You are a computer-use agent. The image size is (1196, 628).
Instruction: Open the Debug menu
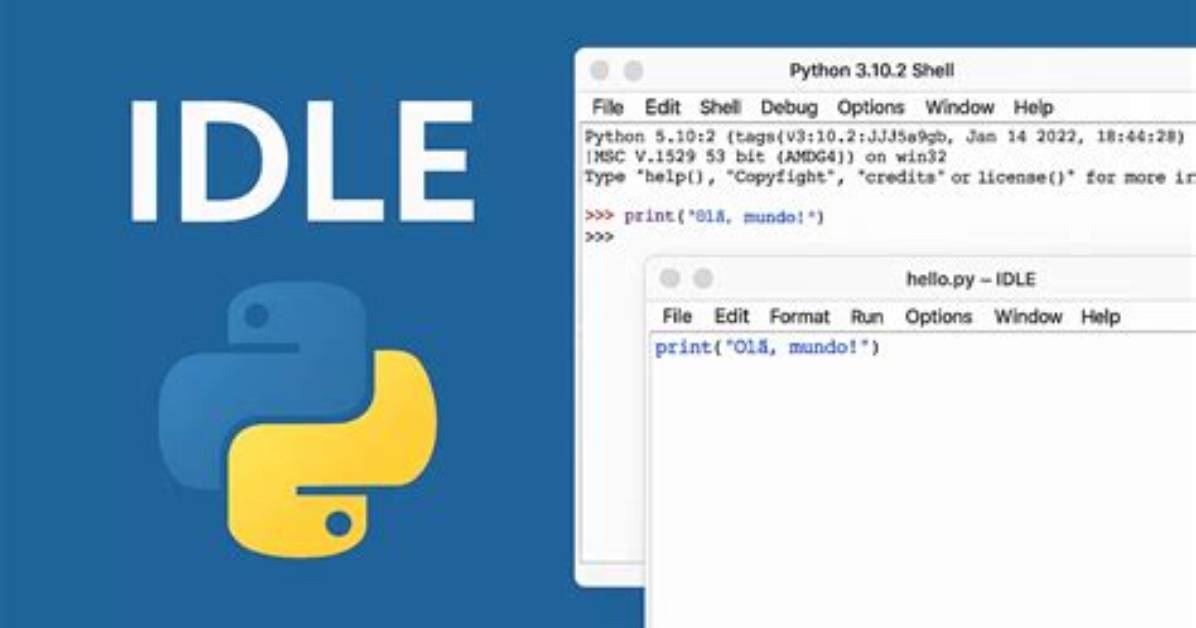789,108
